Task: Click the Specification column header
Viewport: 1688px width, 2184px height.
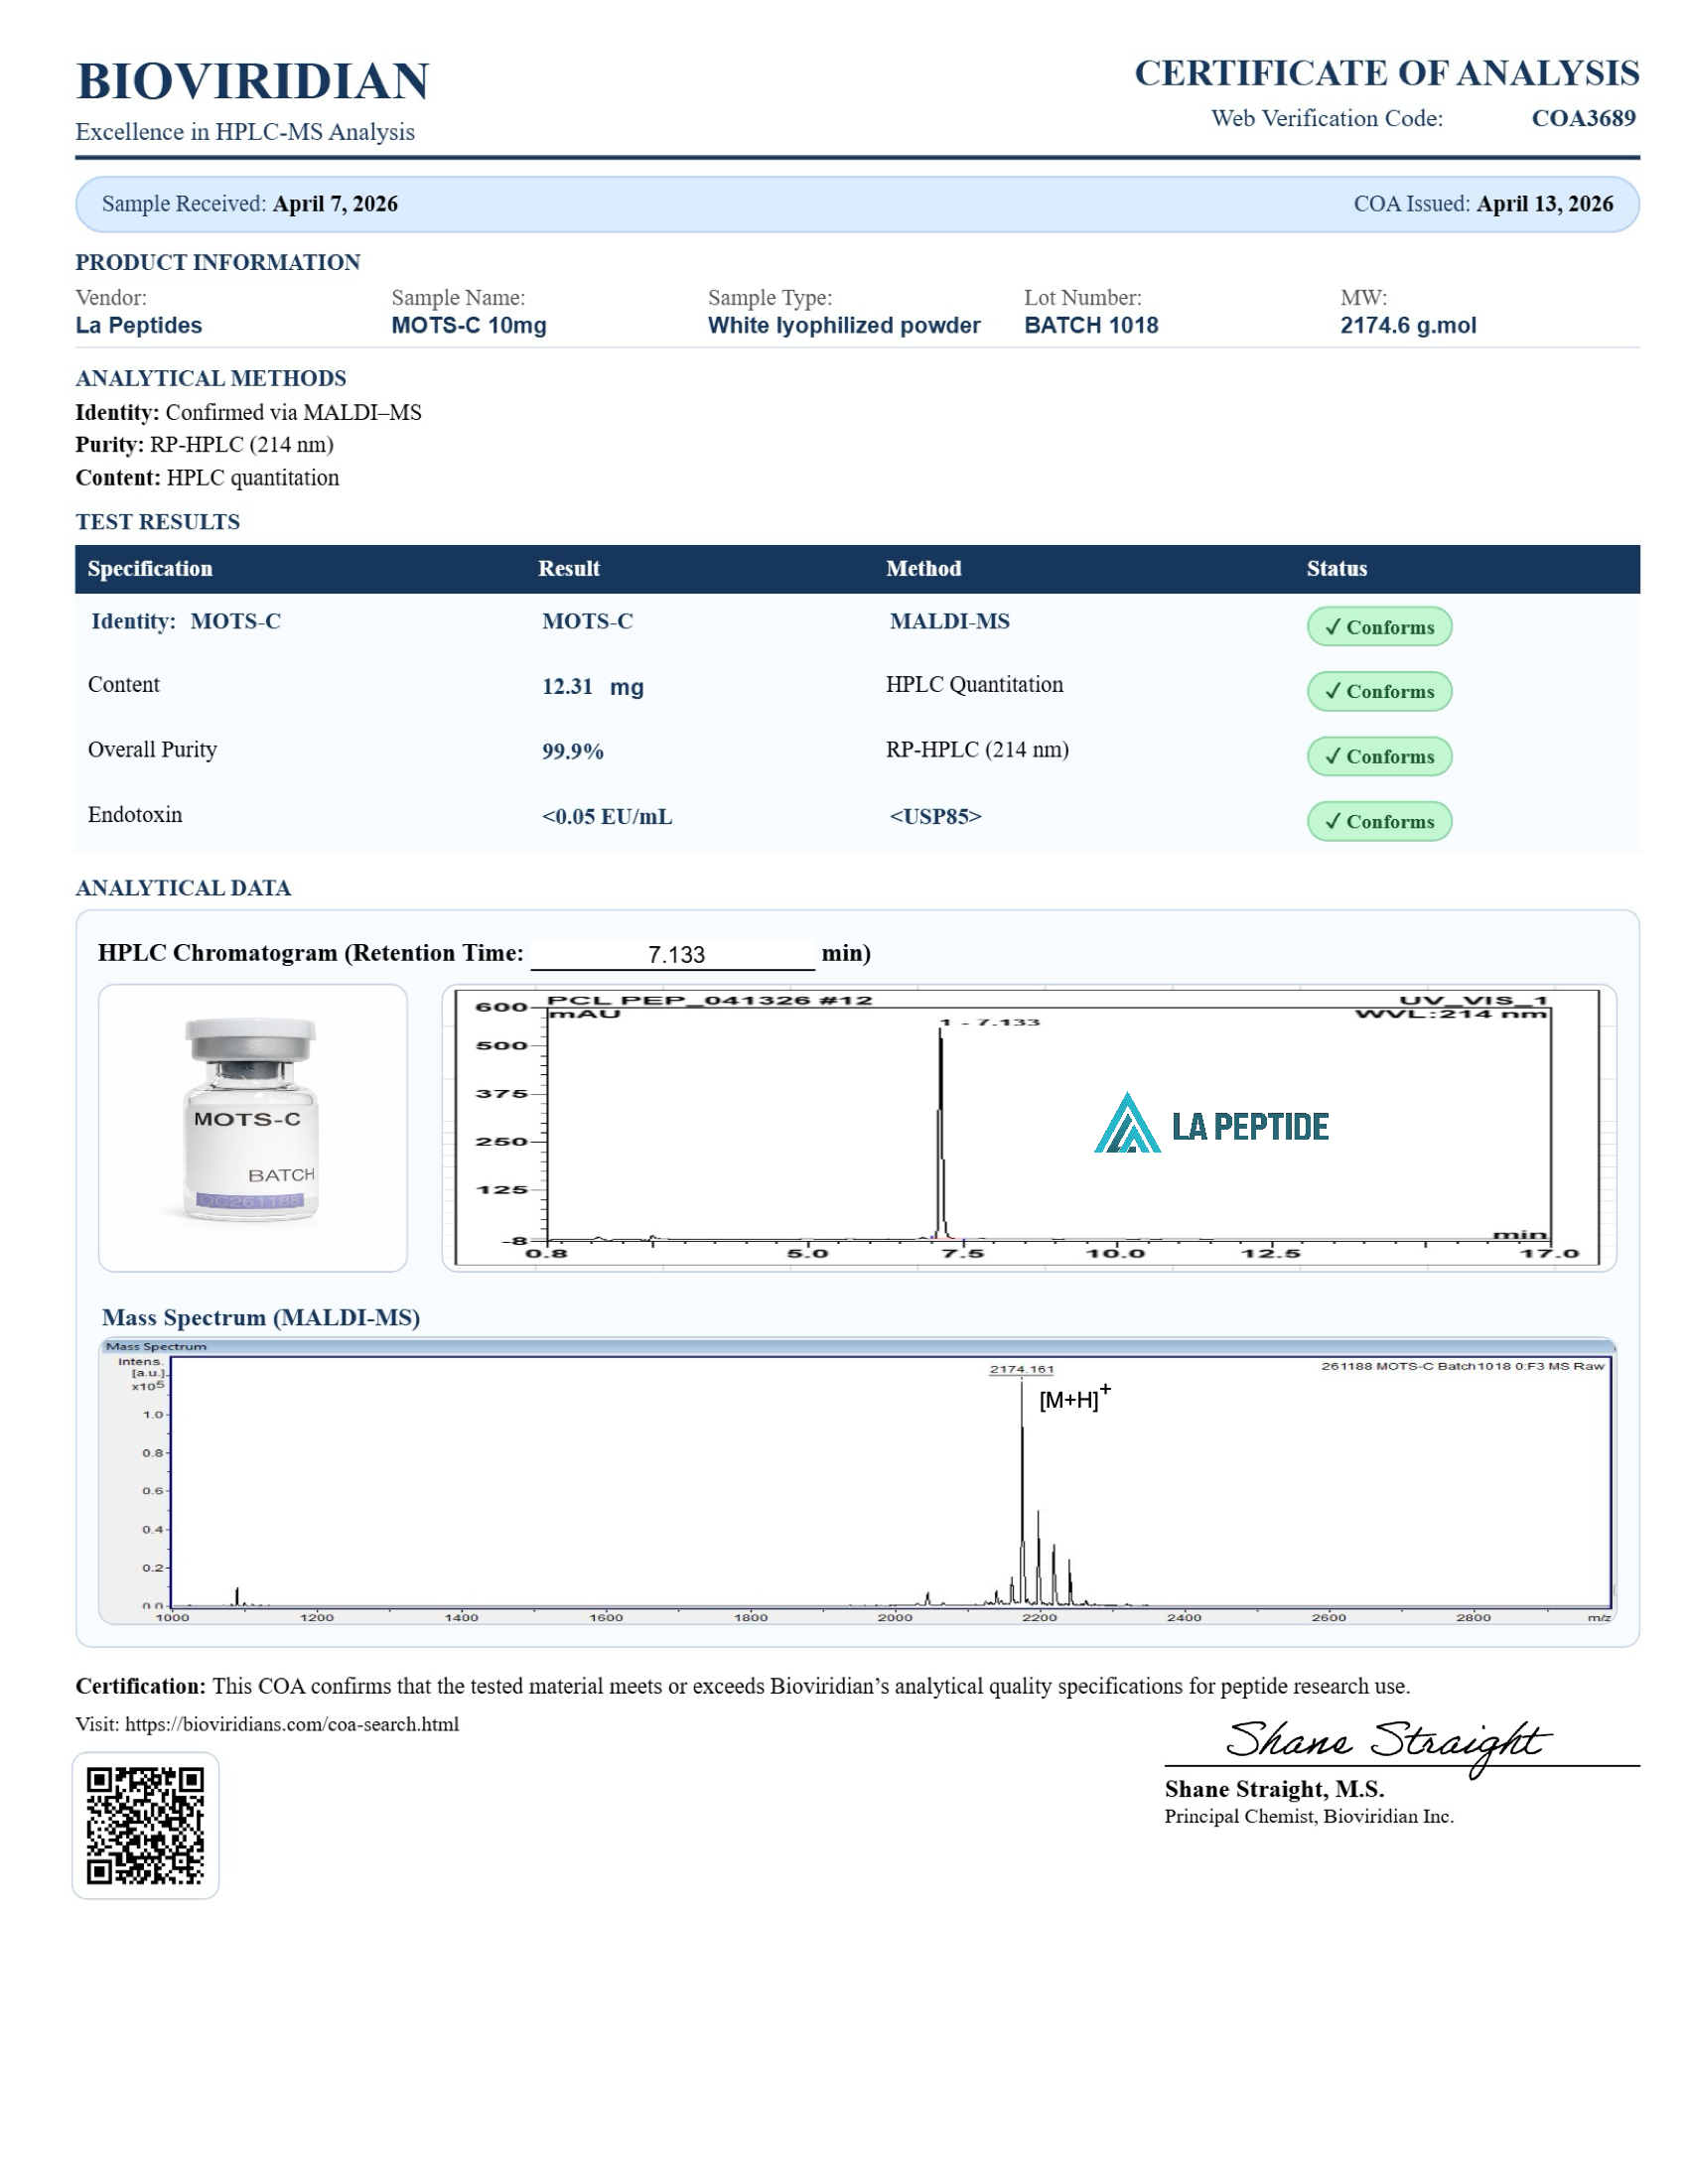Action: 150,568
